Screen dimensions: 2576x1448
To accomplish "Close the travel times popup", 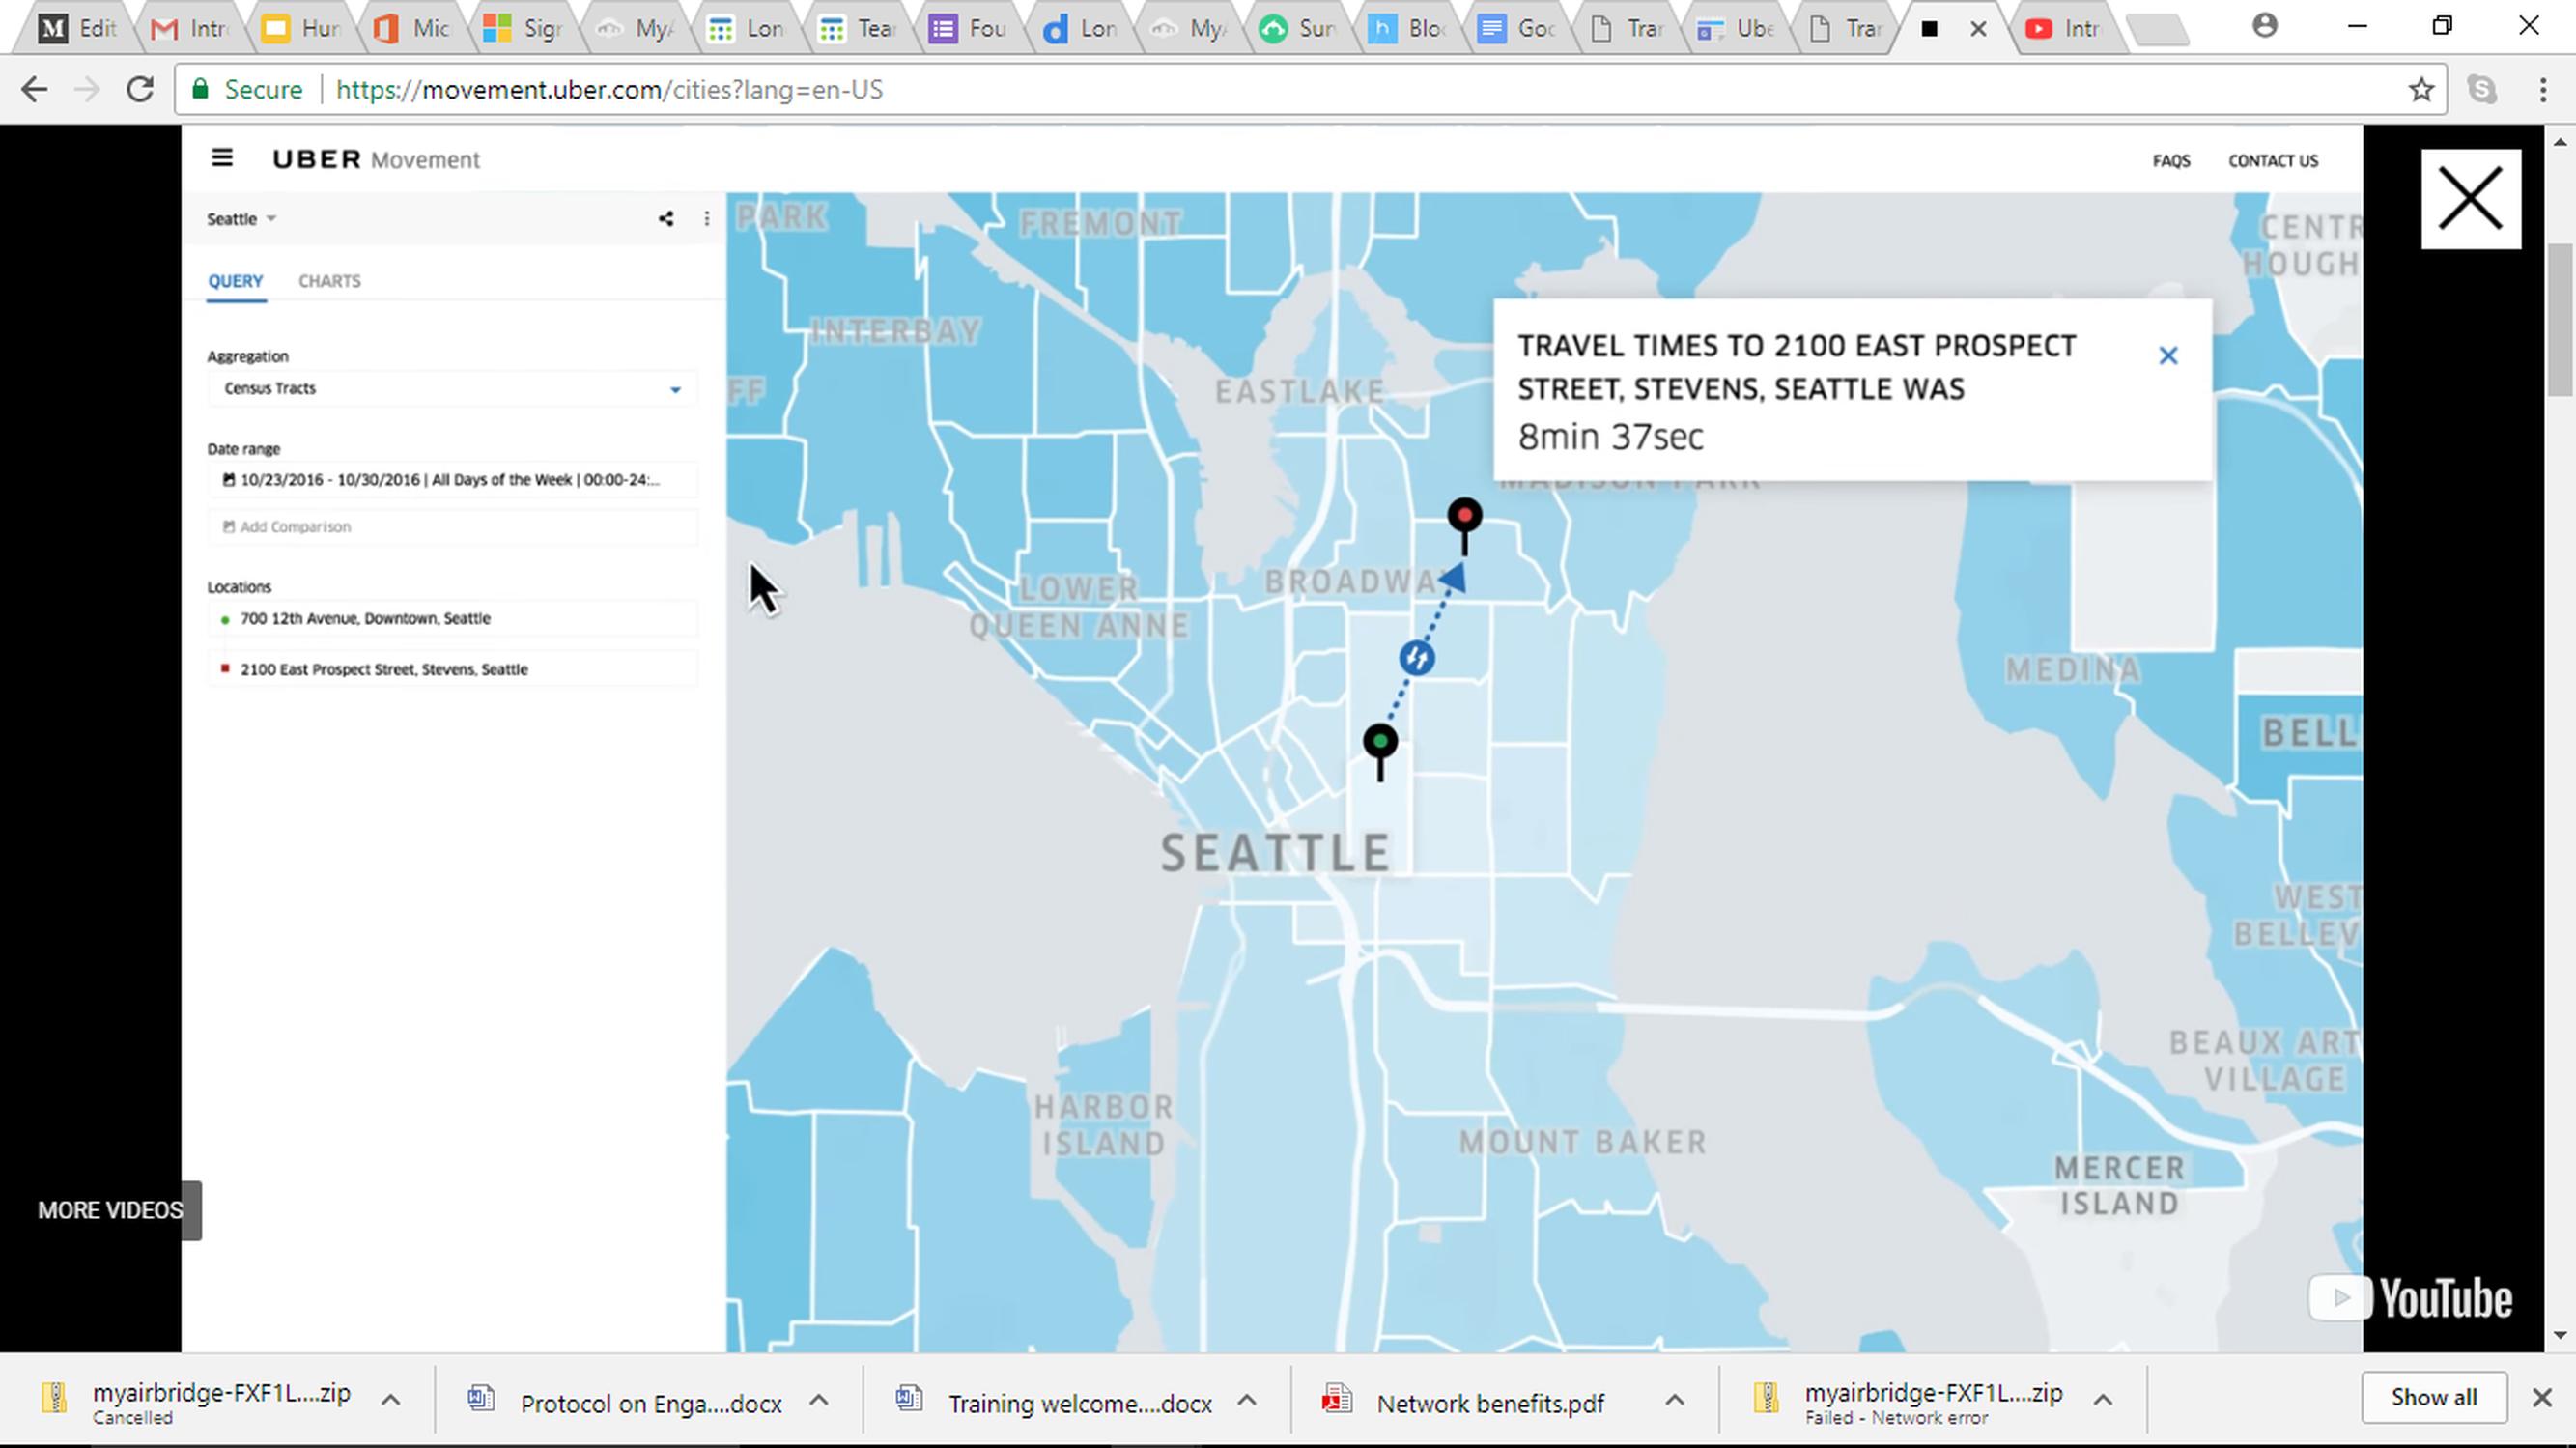I will [2168, 355].
